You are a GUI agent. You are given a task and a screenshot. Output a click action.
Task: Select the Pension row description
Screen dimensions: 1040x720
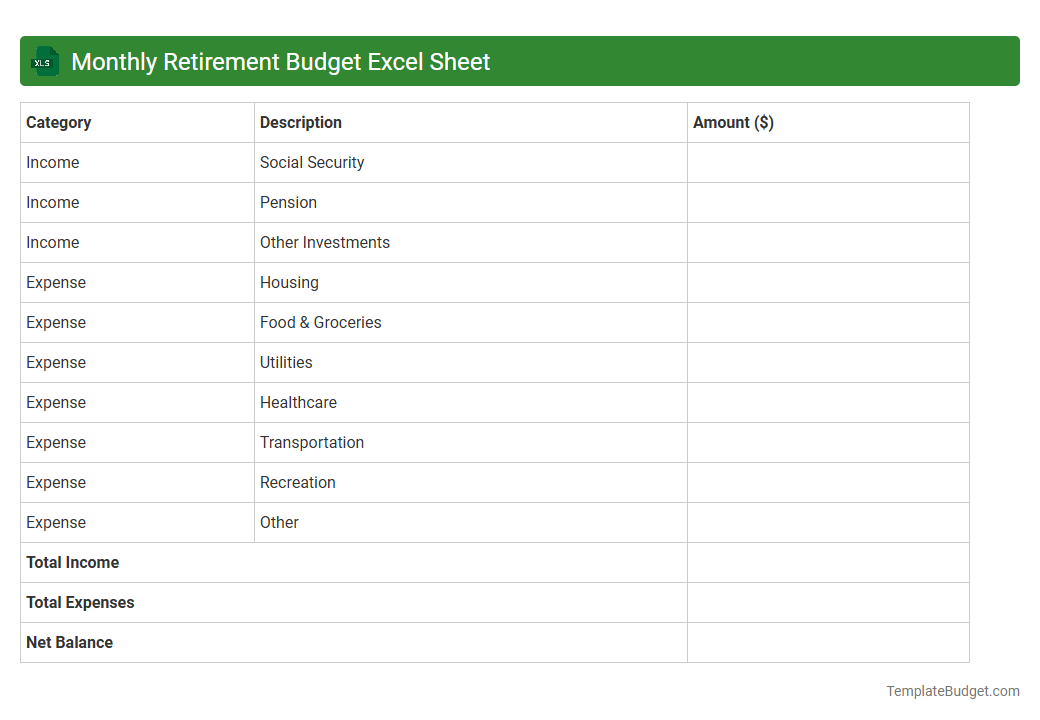(x=289, y=202)
